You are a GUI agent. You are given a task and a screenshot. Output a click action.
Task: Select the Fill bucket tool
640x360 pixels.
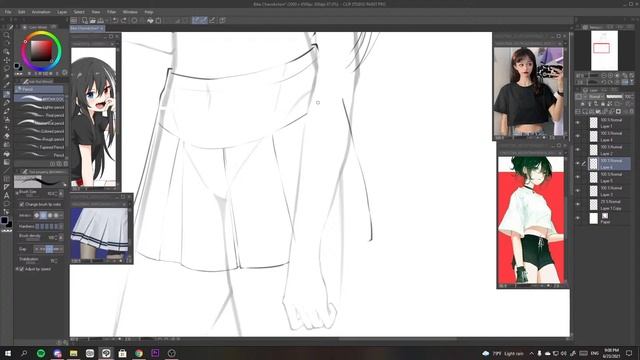tap(7, 154)
